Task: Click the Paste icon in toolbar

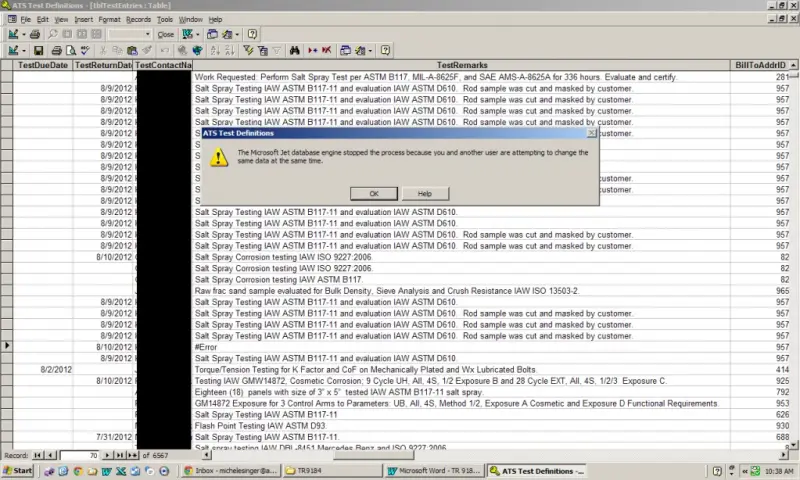Action: click(132, 50)
